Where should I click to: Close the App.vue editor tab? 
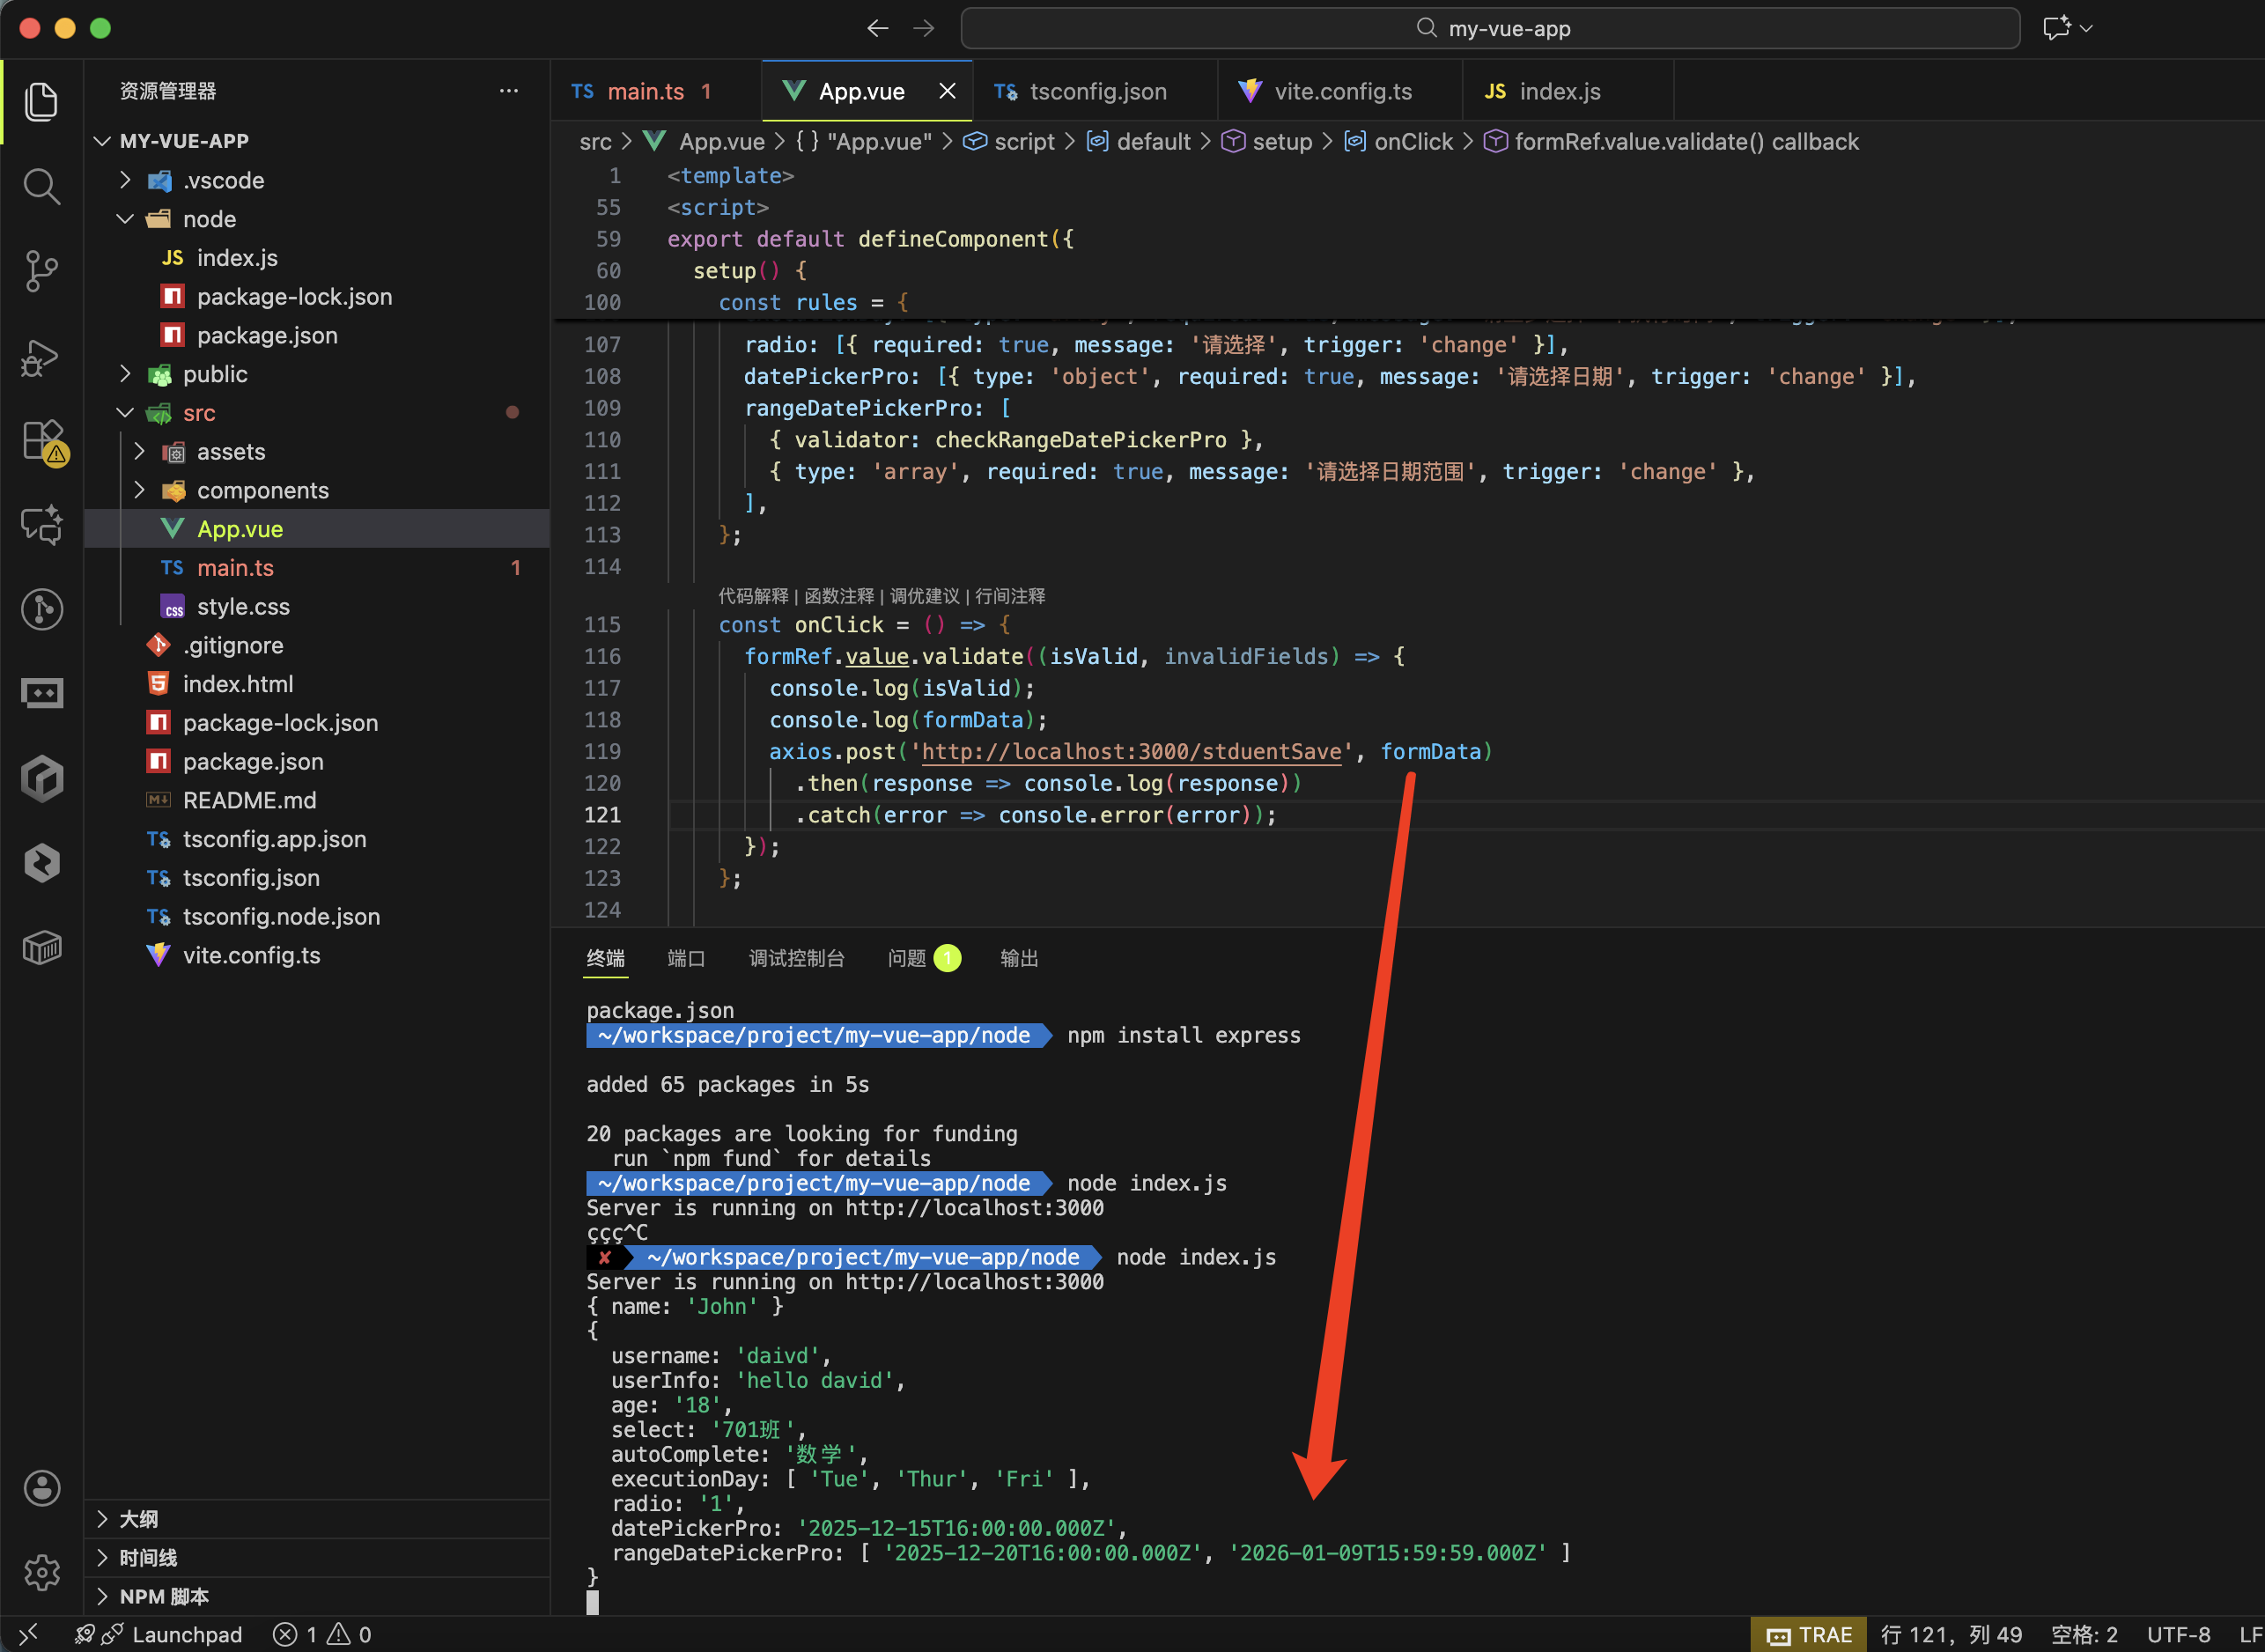point(947,91)
